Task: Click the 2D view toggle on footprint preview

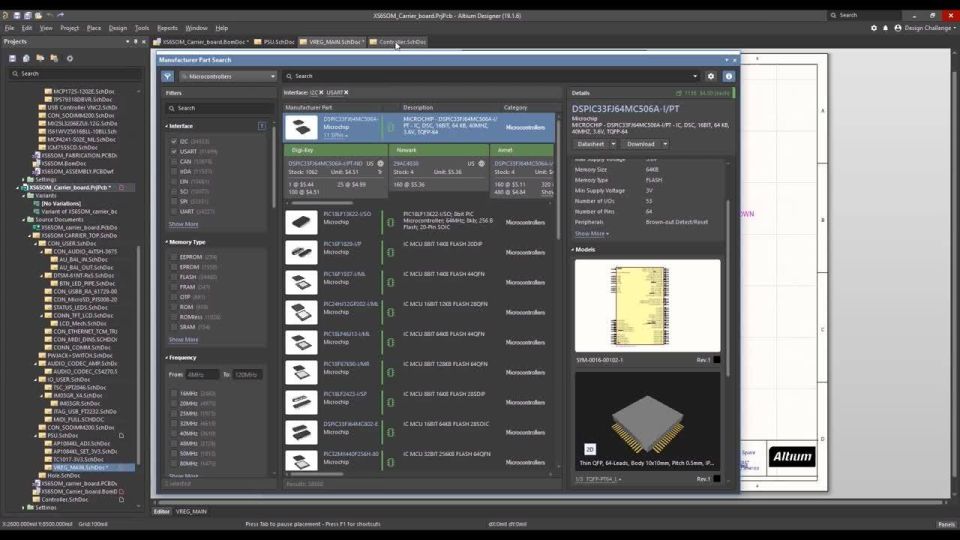Action: pyautogui.click(x=590, y=449)
